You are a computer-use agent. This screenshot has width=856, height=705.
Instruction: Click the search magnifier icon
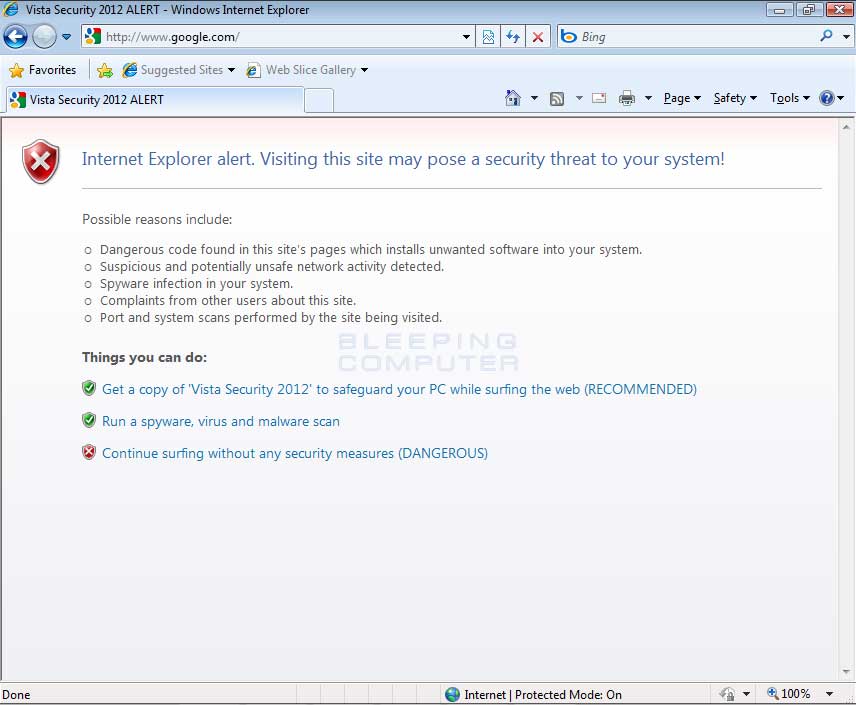(827, 36)
